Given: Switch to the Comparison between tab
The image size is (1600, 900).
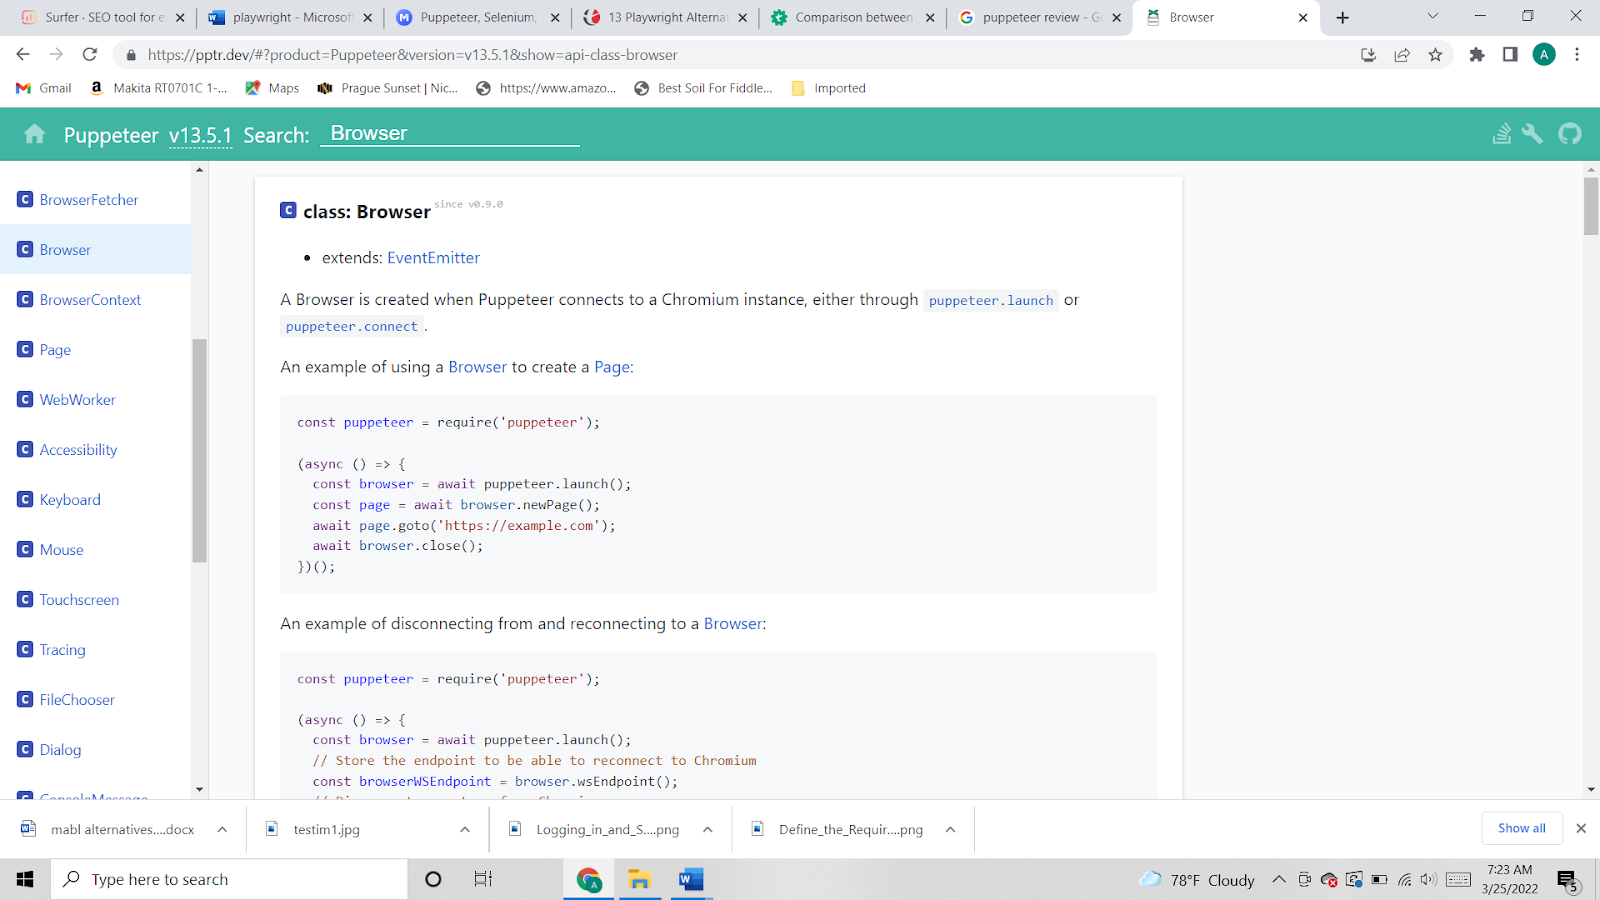Looking at the screenshot, I should (852, 17).
